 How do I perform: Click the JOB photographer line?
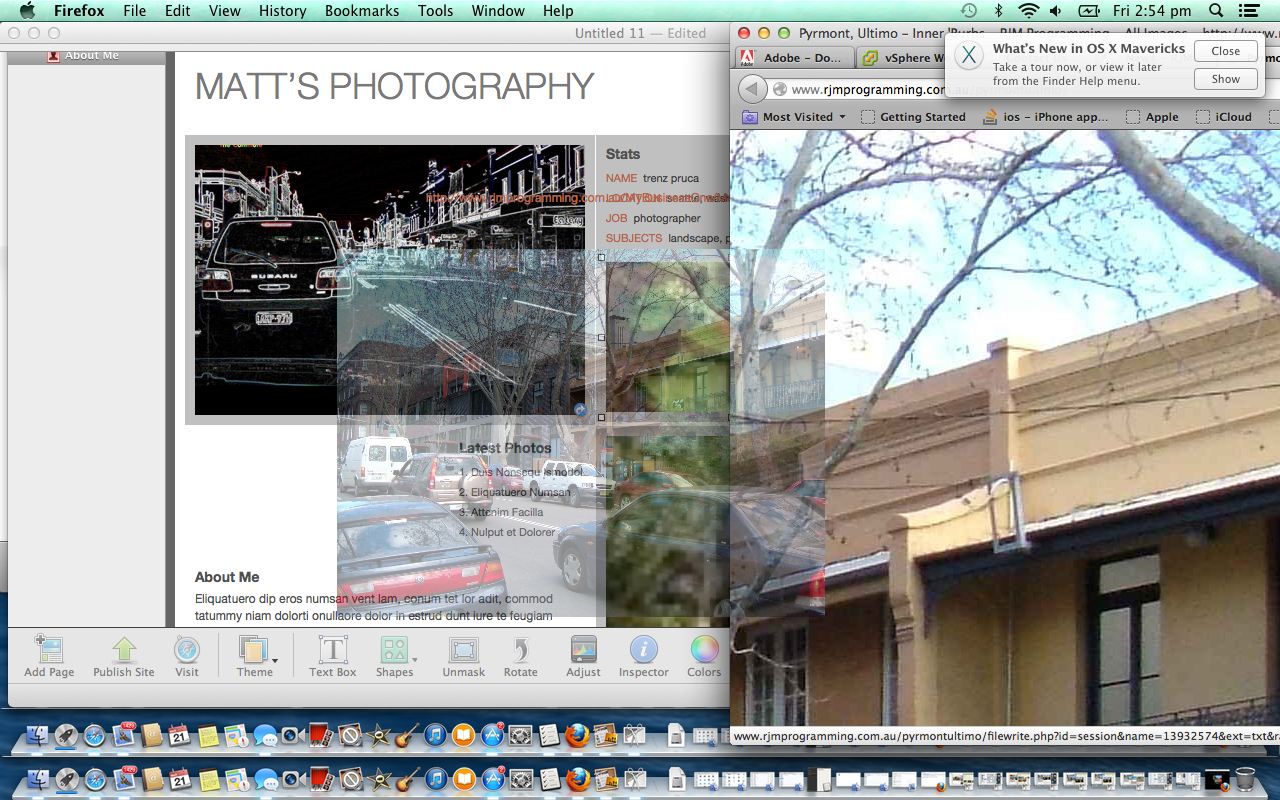pyautogui.click(x=653, y=218)
